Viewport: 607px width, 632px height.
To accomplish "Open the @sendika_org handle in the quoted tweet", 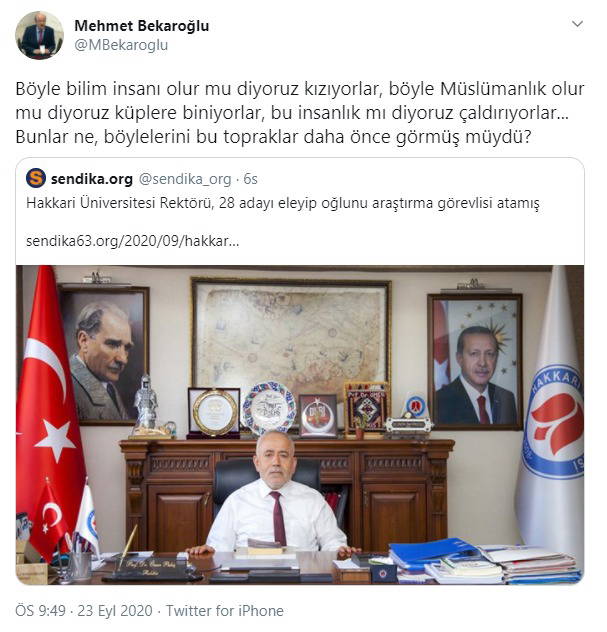I will (x=185, y=179).
